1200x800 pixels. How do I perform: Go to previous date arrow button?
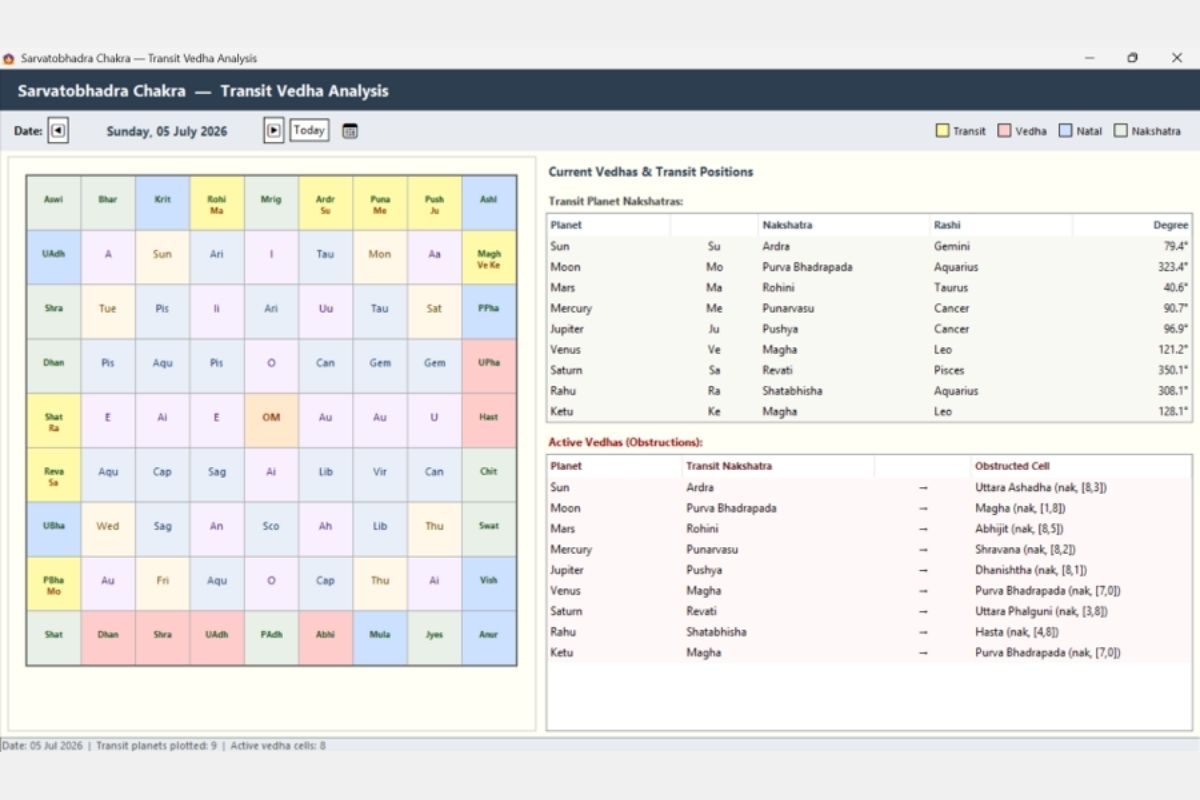pyautogui.click(x=58, y=130)
